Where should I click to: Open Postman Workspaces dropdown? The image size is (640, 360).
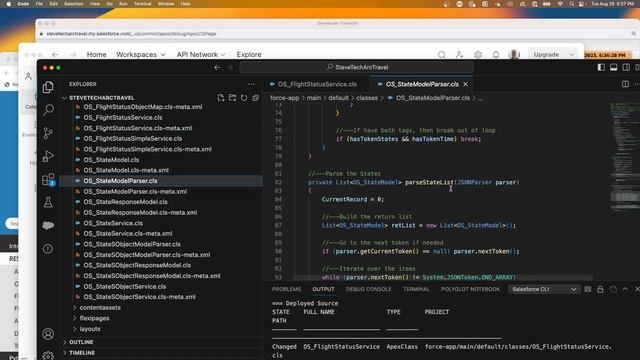click(x=140, y=54)
